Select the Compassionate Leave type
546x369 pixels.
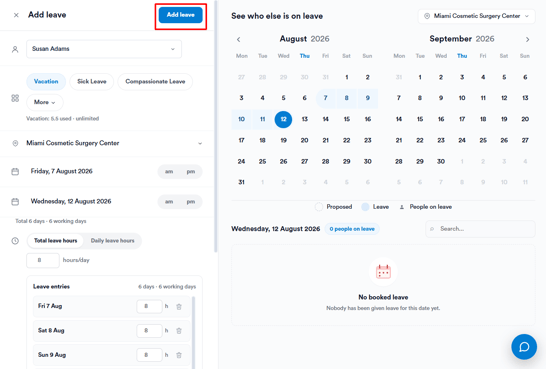tap(155, 81)
